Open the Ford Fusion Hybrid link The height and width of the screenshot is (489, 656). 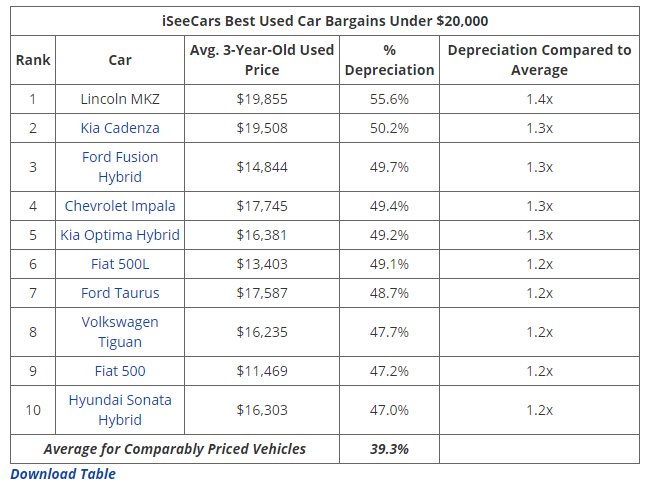[x=120, y=167]
